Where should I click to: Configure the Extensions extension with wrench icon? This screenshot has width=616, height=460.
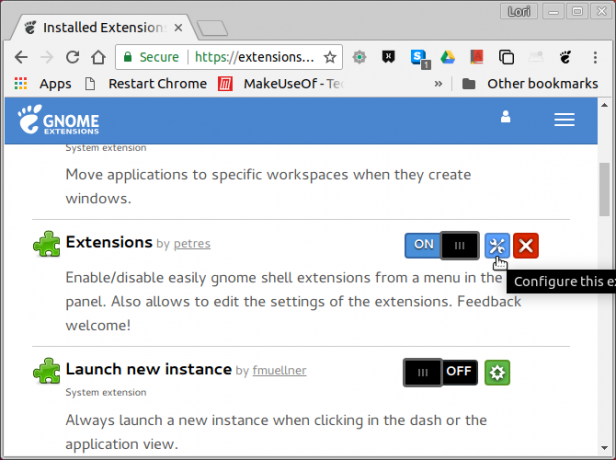[x=497, y=246]
